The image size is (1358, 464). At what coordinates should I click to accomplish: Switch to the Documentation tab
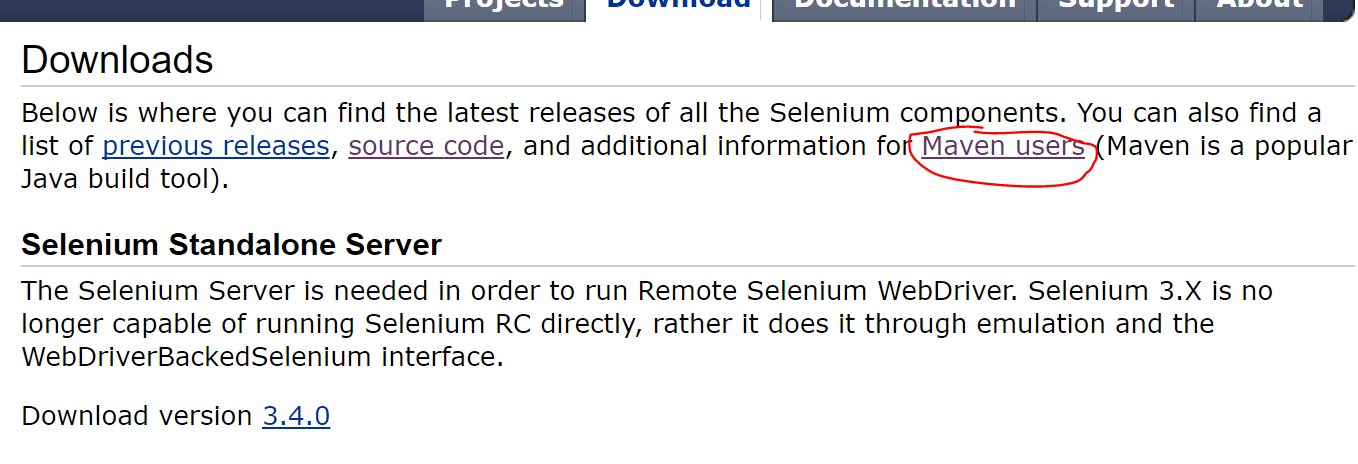(904, 5)
